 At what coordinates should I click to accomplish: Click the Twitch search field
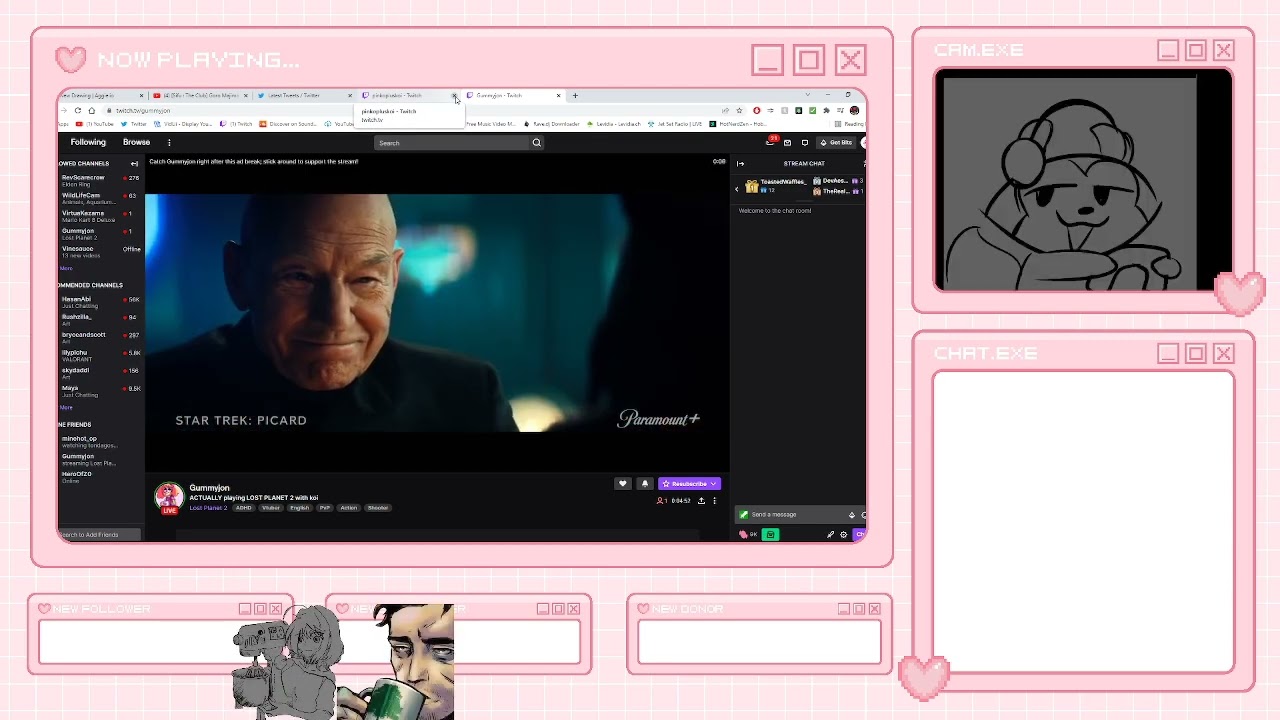tap(452, 143)
